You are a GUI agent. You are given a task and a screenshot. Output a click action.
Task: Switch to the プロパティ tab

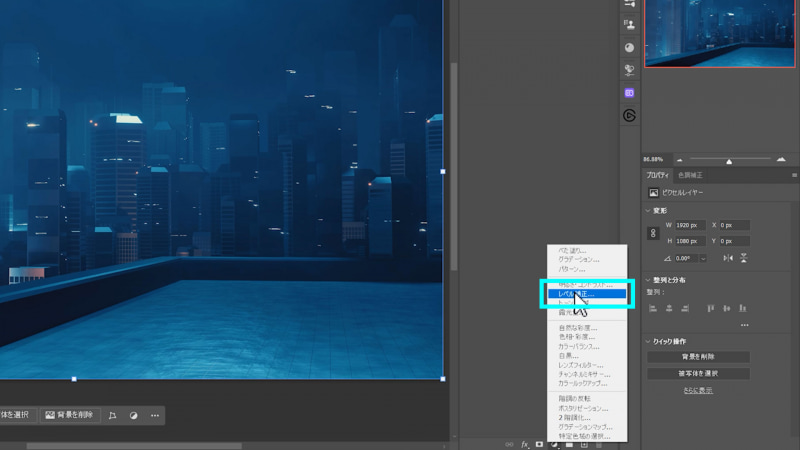[657, 175]
